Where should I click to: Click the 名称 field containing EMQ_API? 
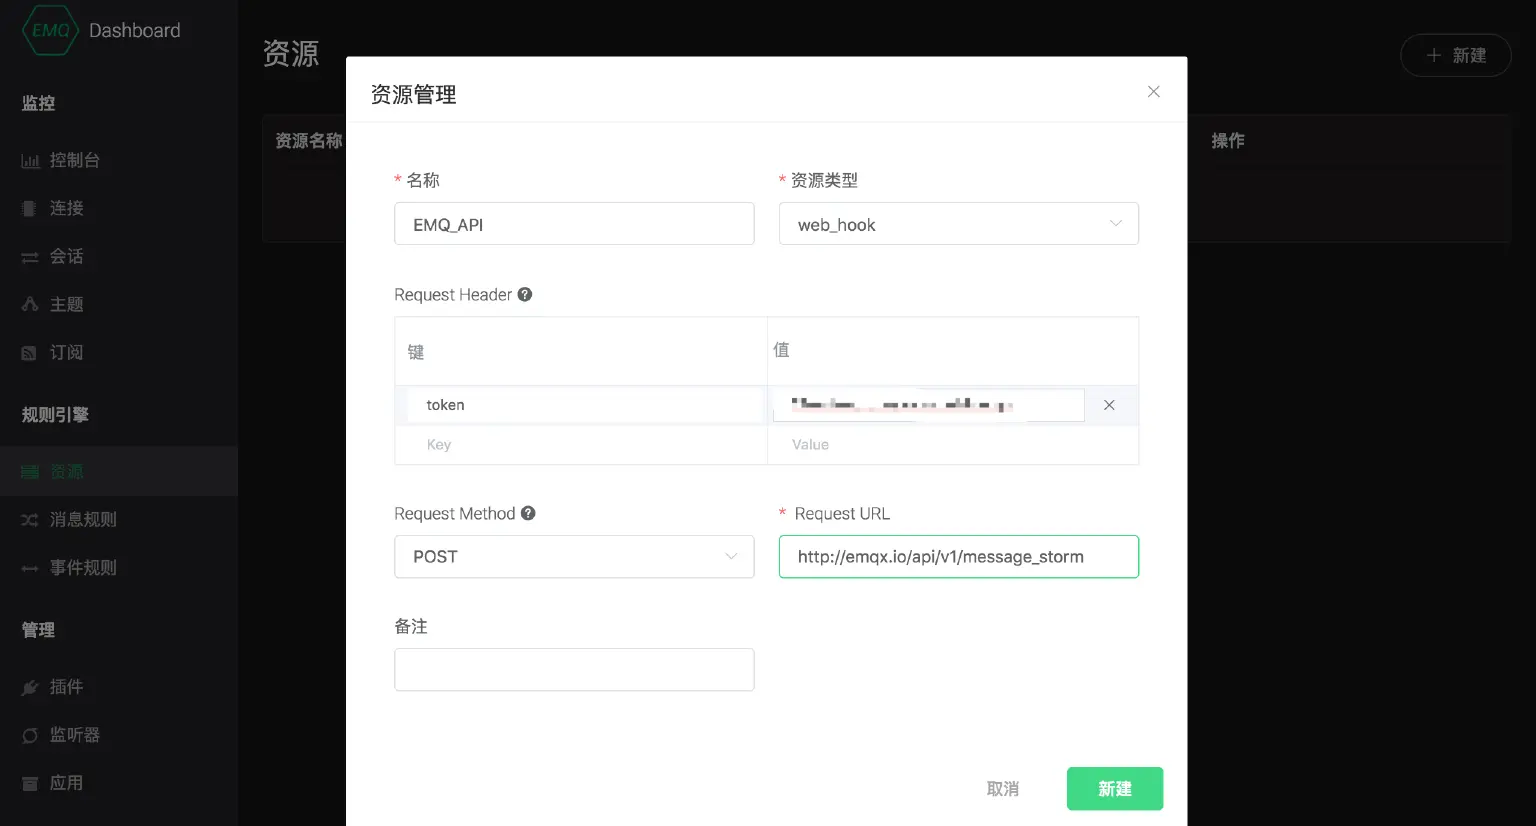[x=574, y=224]
